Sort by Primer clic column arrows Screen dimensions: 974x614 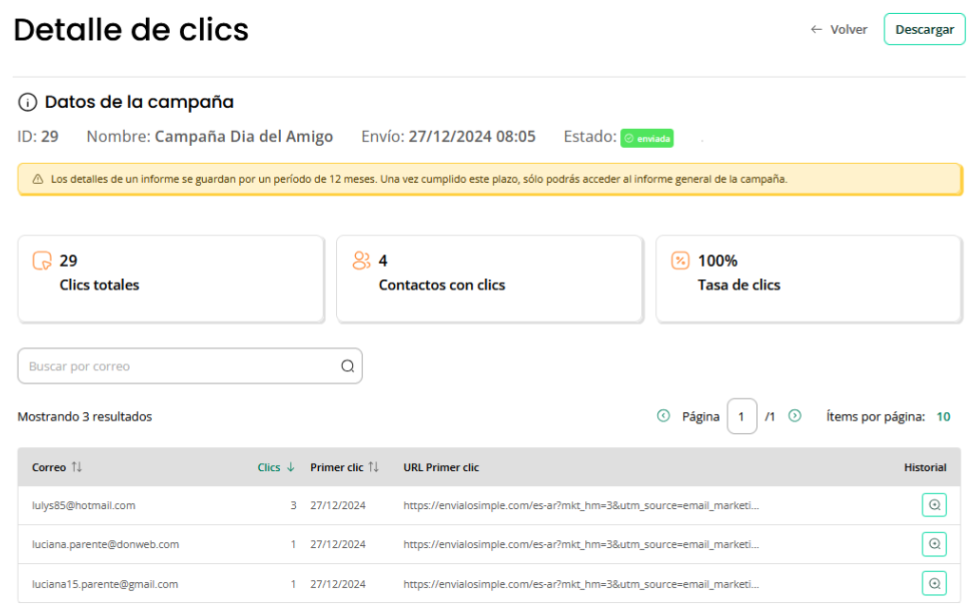(x=373, y=467)
